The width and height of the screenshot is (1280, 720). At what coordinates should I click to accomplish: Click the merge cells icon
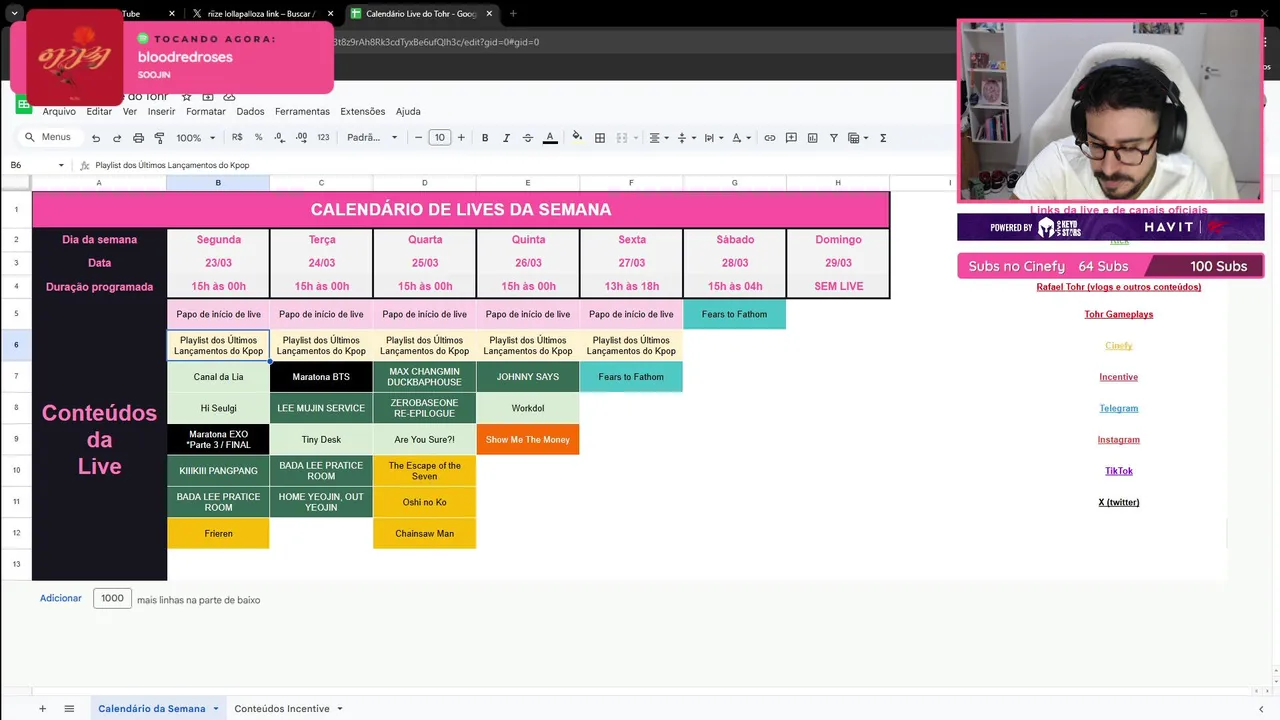click(622, 138)
